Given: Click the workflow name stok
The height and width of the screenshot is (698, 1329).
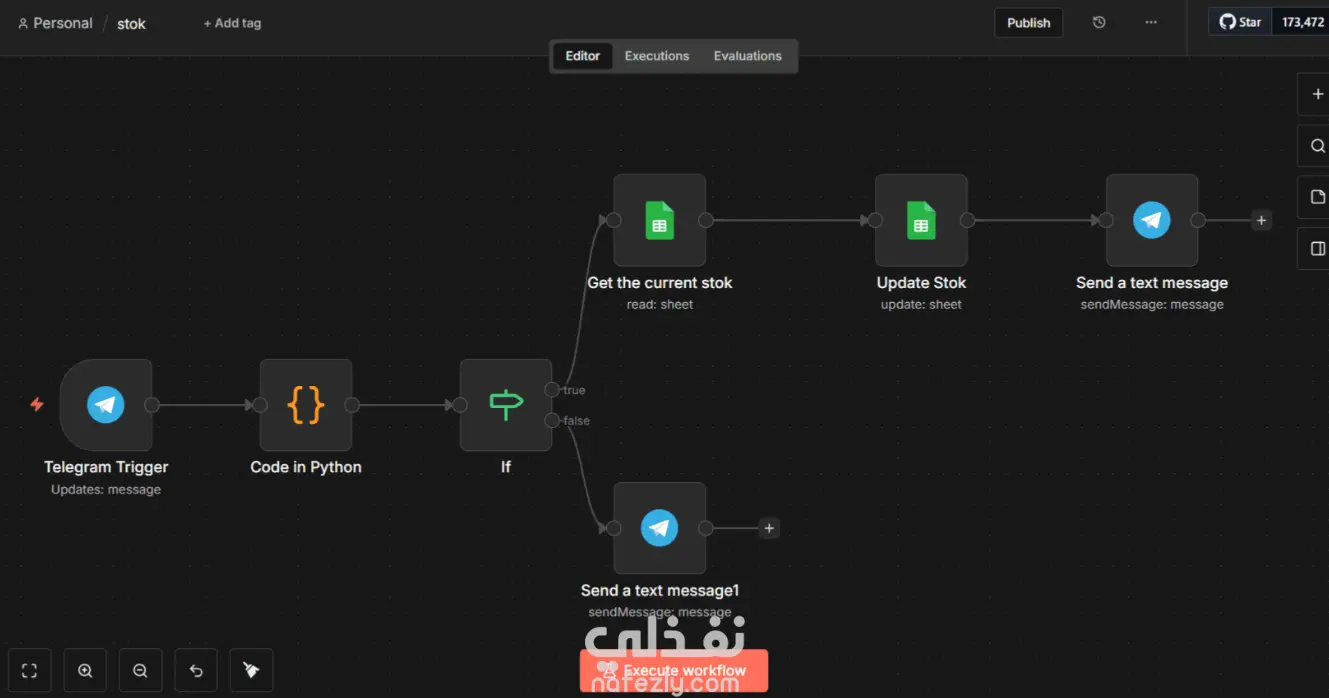Looking at the screenshot, I should pos(131,24).
